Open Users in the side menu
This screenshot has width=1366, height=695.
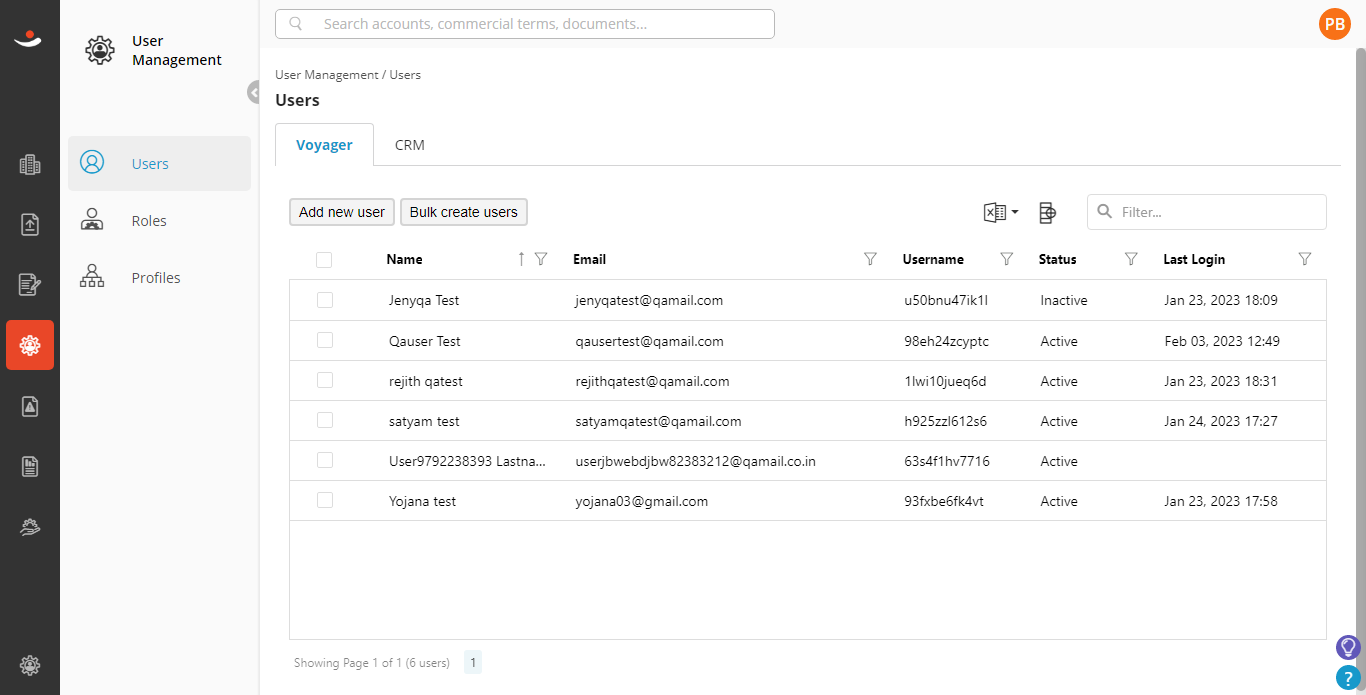pos(159,163)
